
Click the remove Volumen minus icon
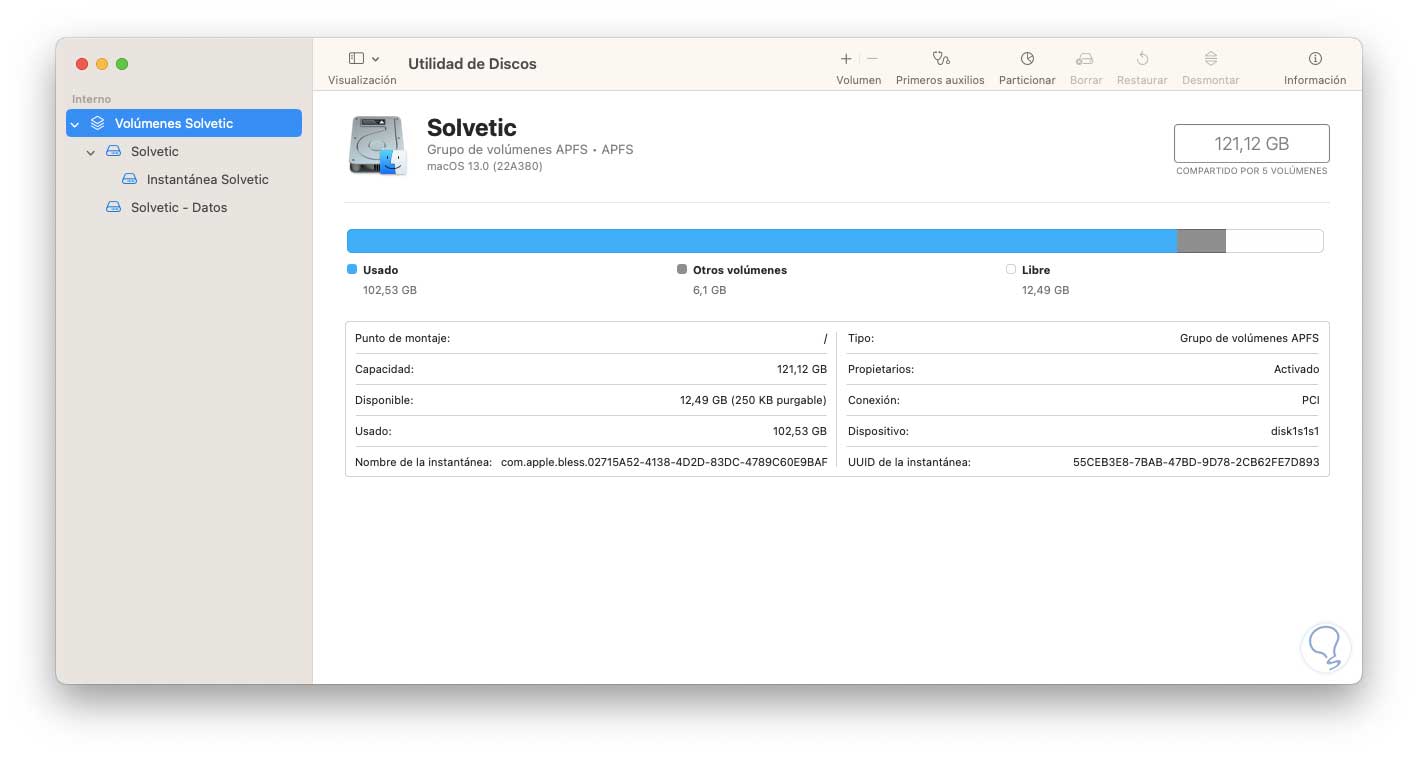click(x=872, y=59)
